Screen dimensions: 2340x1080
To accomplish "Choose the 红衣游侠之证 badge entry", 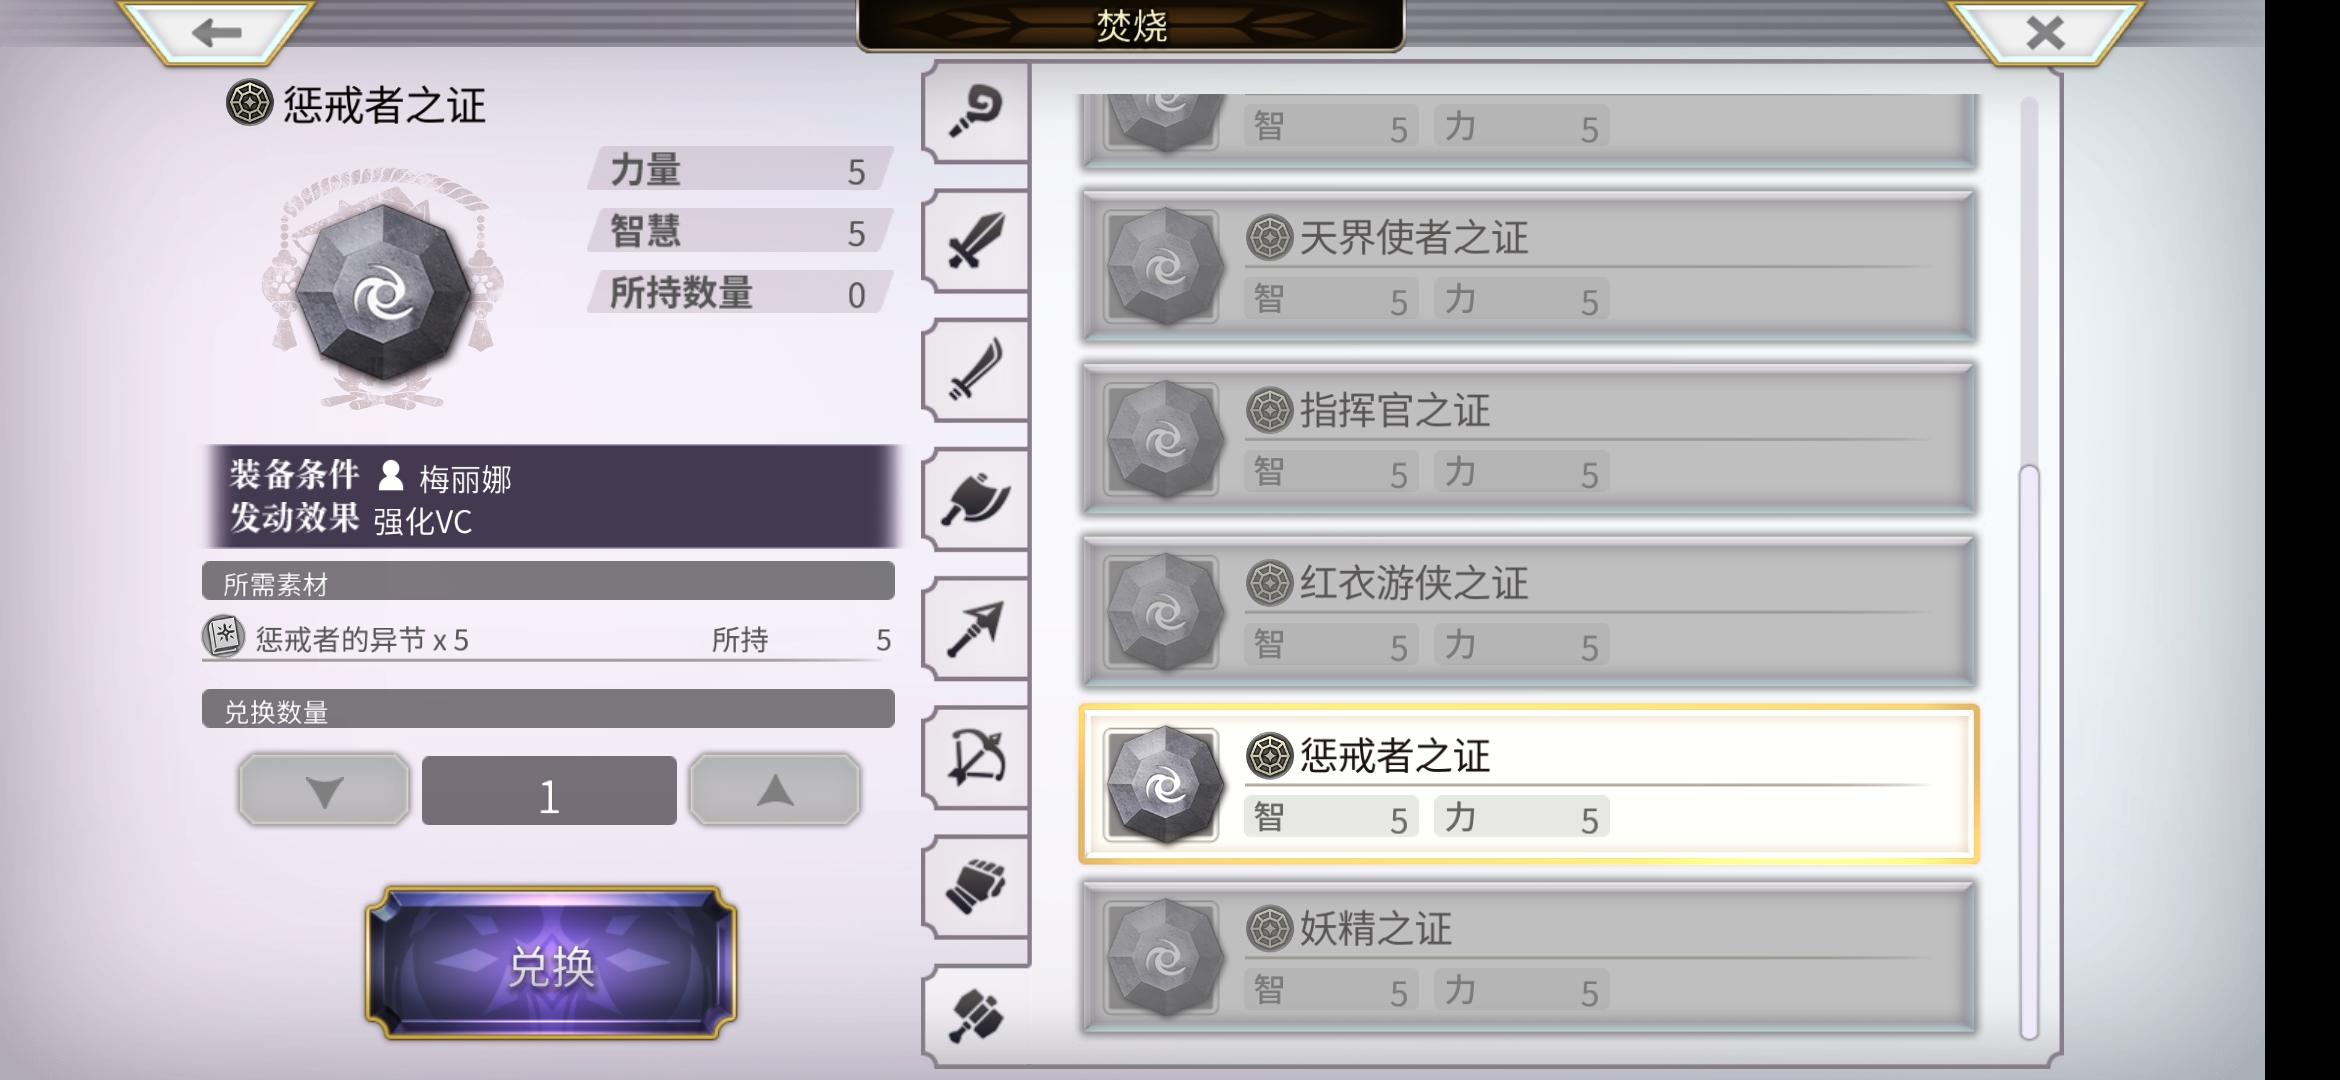I will [x=1529, y=612].
